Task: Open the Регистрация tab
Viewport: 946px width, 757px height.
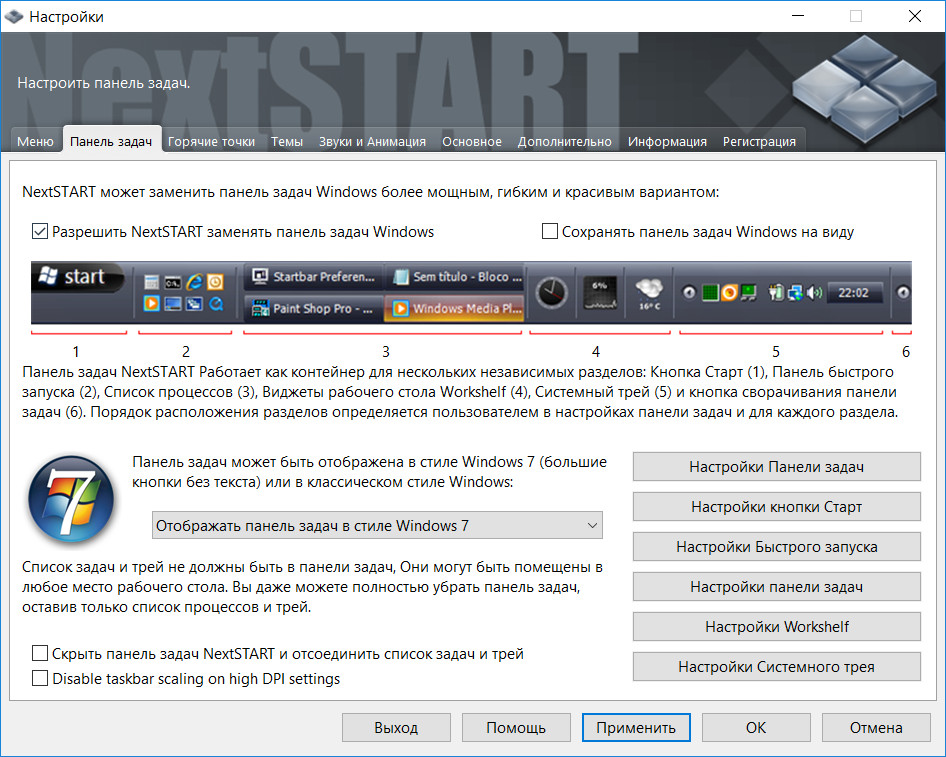Action: tap(760, 141)
